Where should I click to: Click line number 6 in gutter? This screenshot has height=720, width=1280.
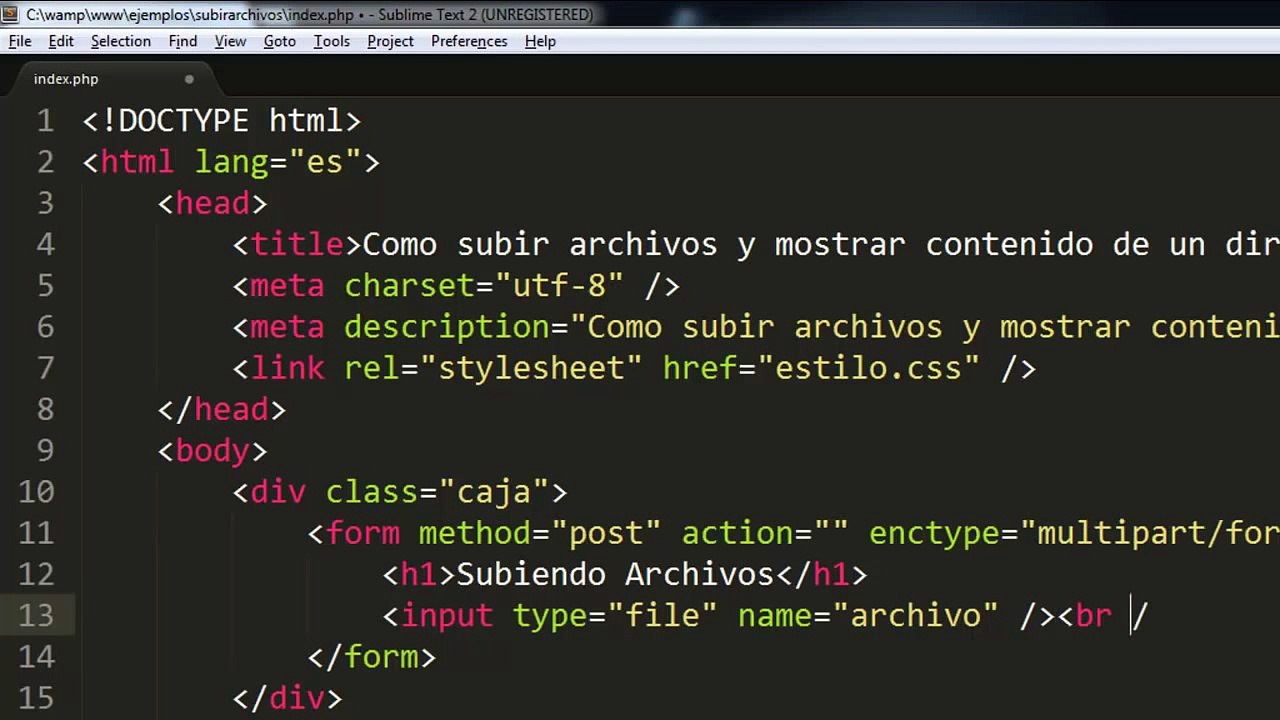click(x=46, y=327)
